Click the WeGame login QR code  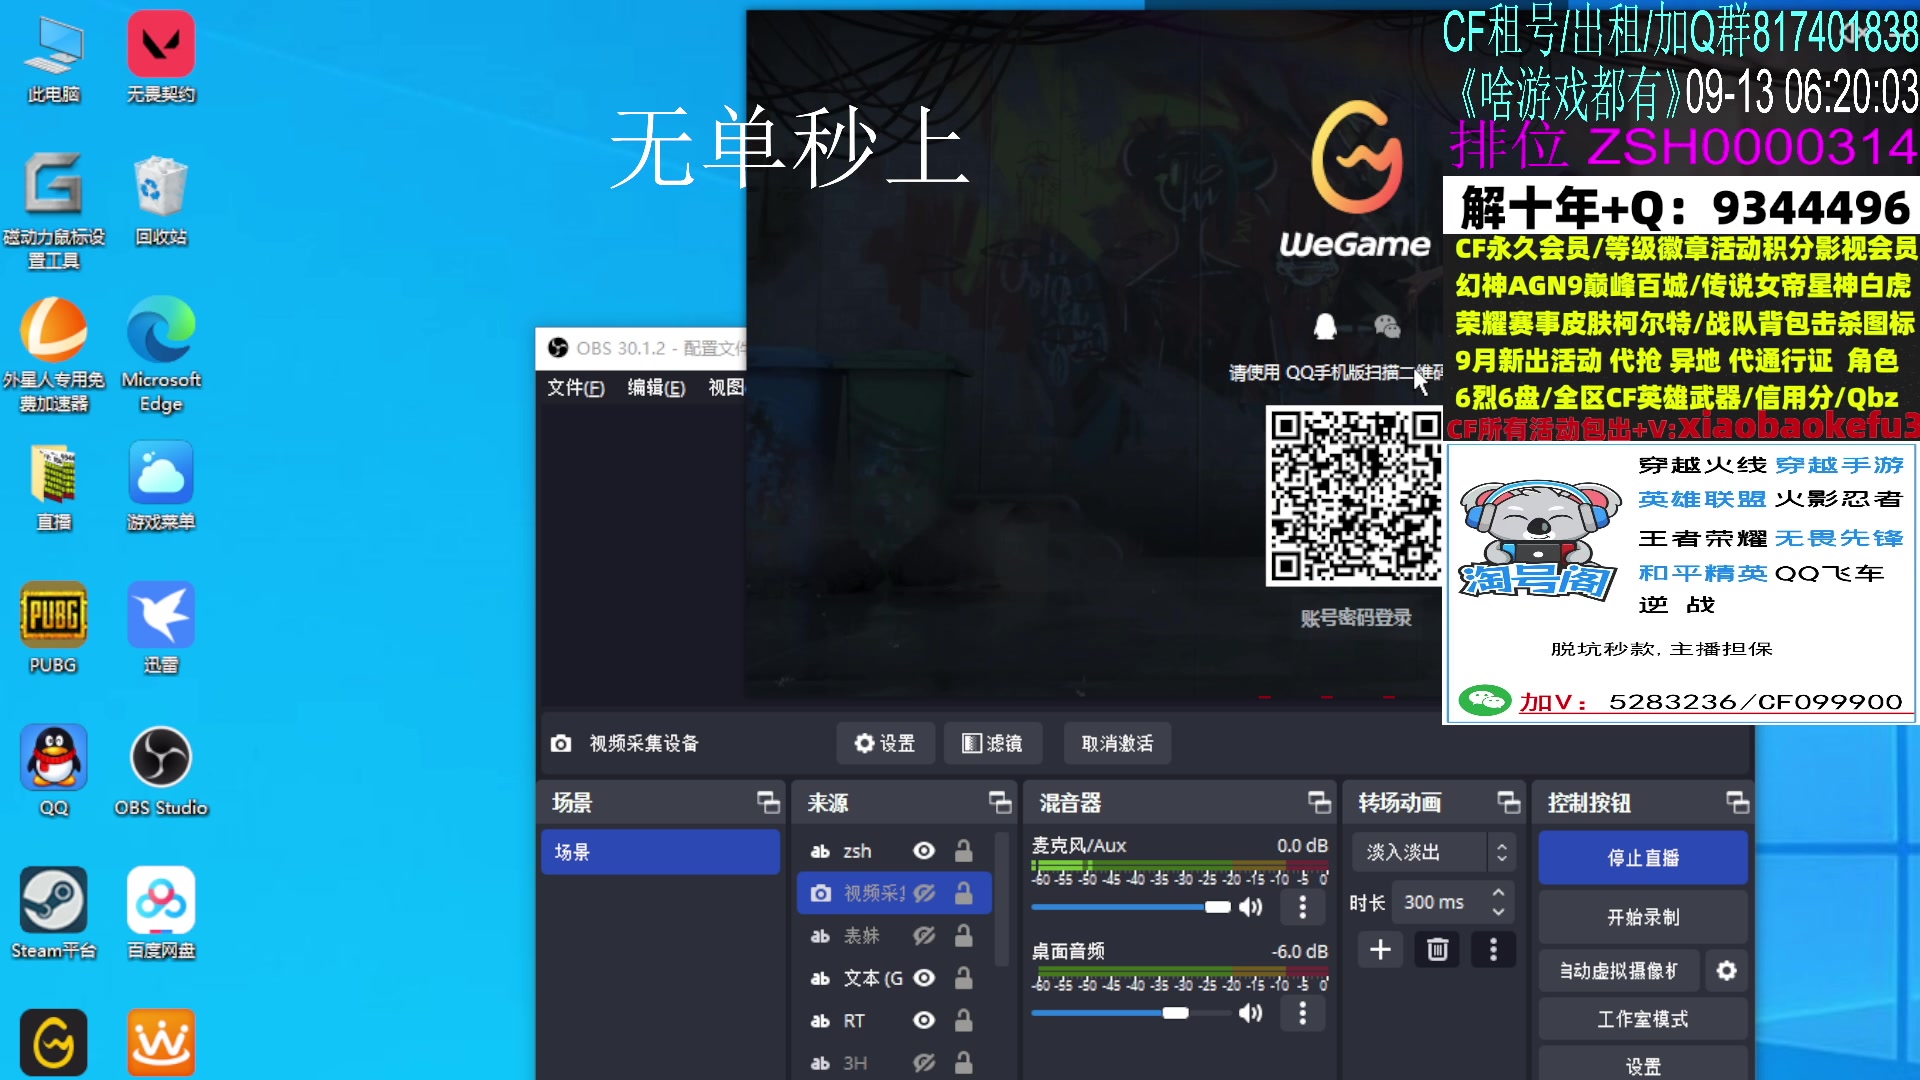(1354, 495)
